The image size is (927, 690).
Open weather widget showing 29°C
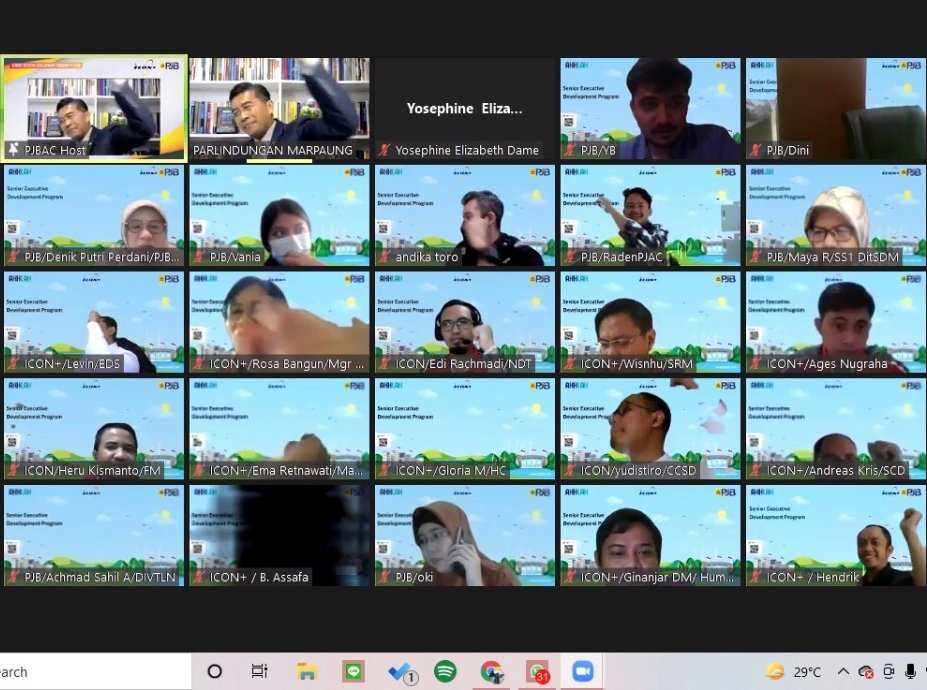pos(794,672)
